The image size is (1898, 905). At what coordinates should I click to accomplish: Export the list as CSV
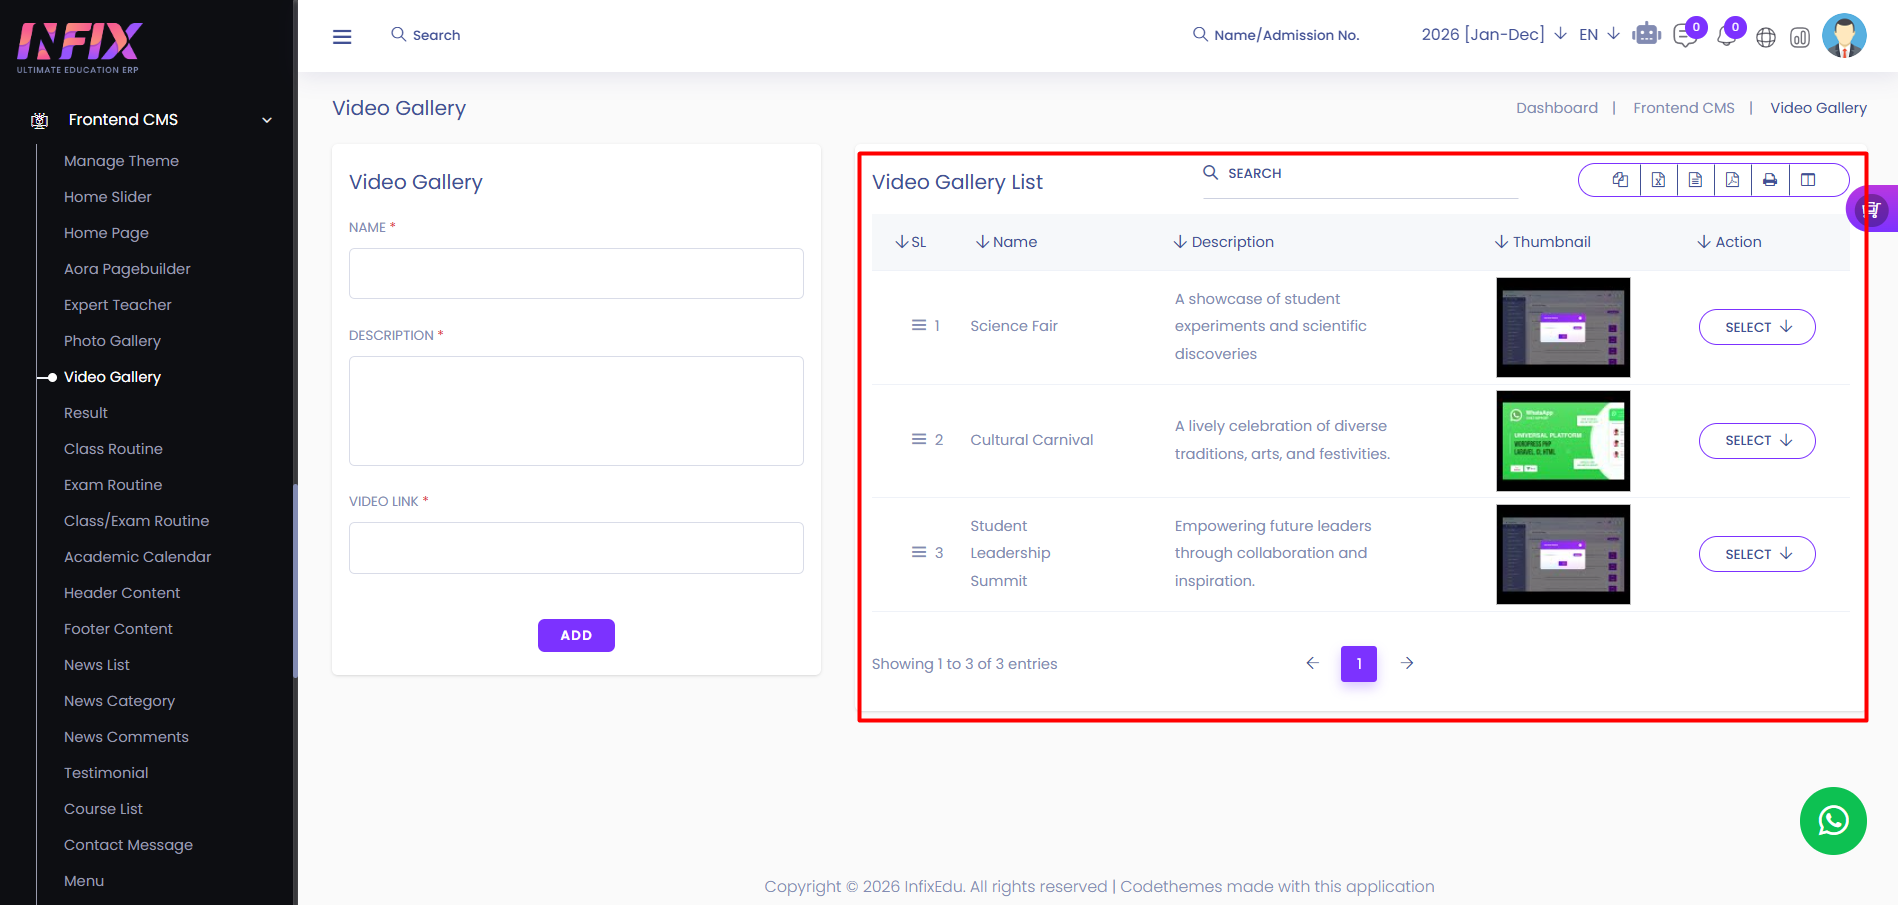pyautogui.click(x=1695, y=180)
